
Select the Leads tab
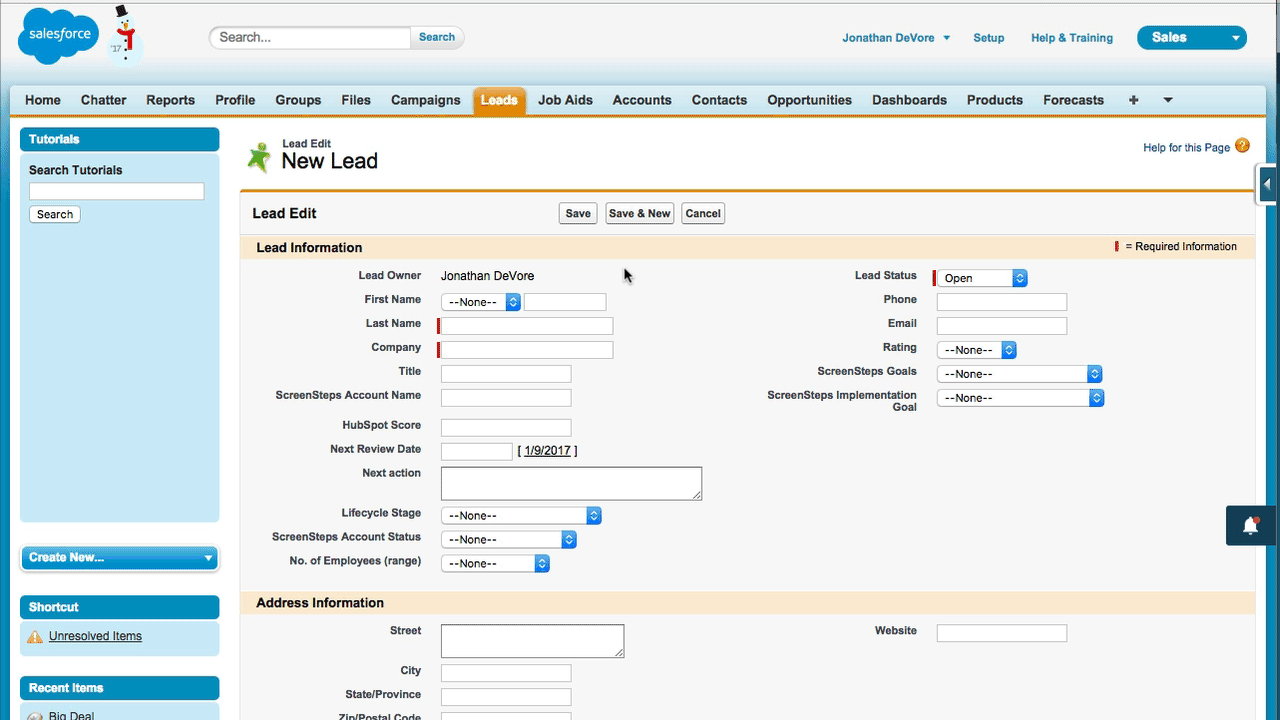pos(499,100)
